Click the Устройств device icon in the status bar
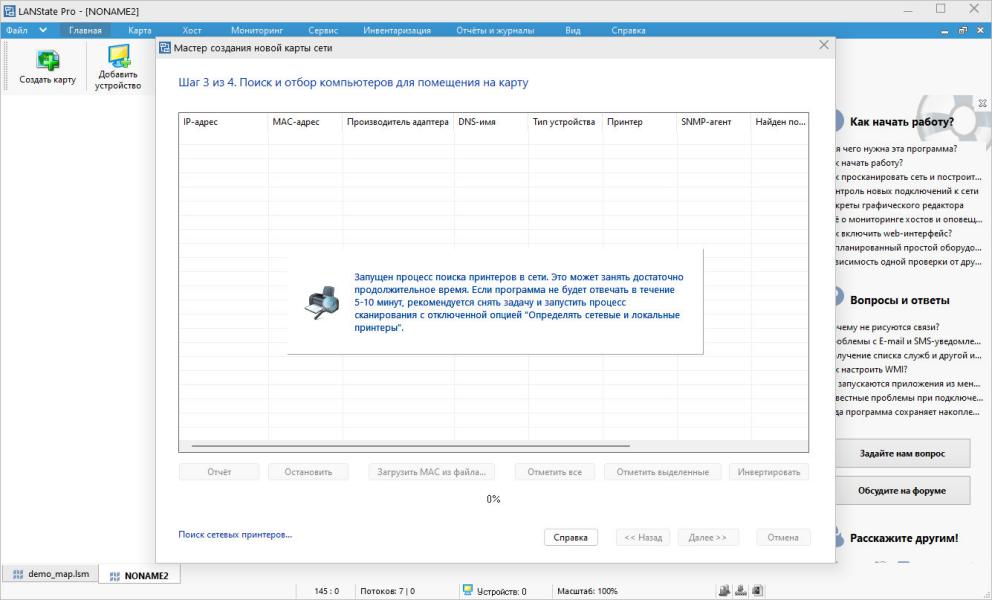Viewport: 992px width, 600px height. coord(468,590)
